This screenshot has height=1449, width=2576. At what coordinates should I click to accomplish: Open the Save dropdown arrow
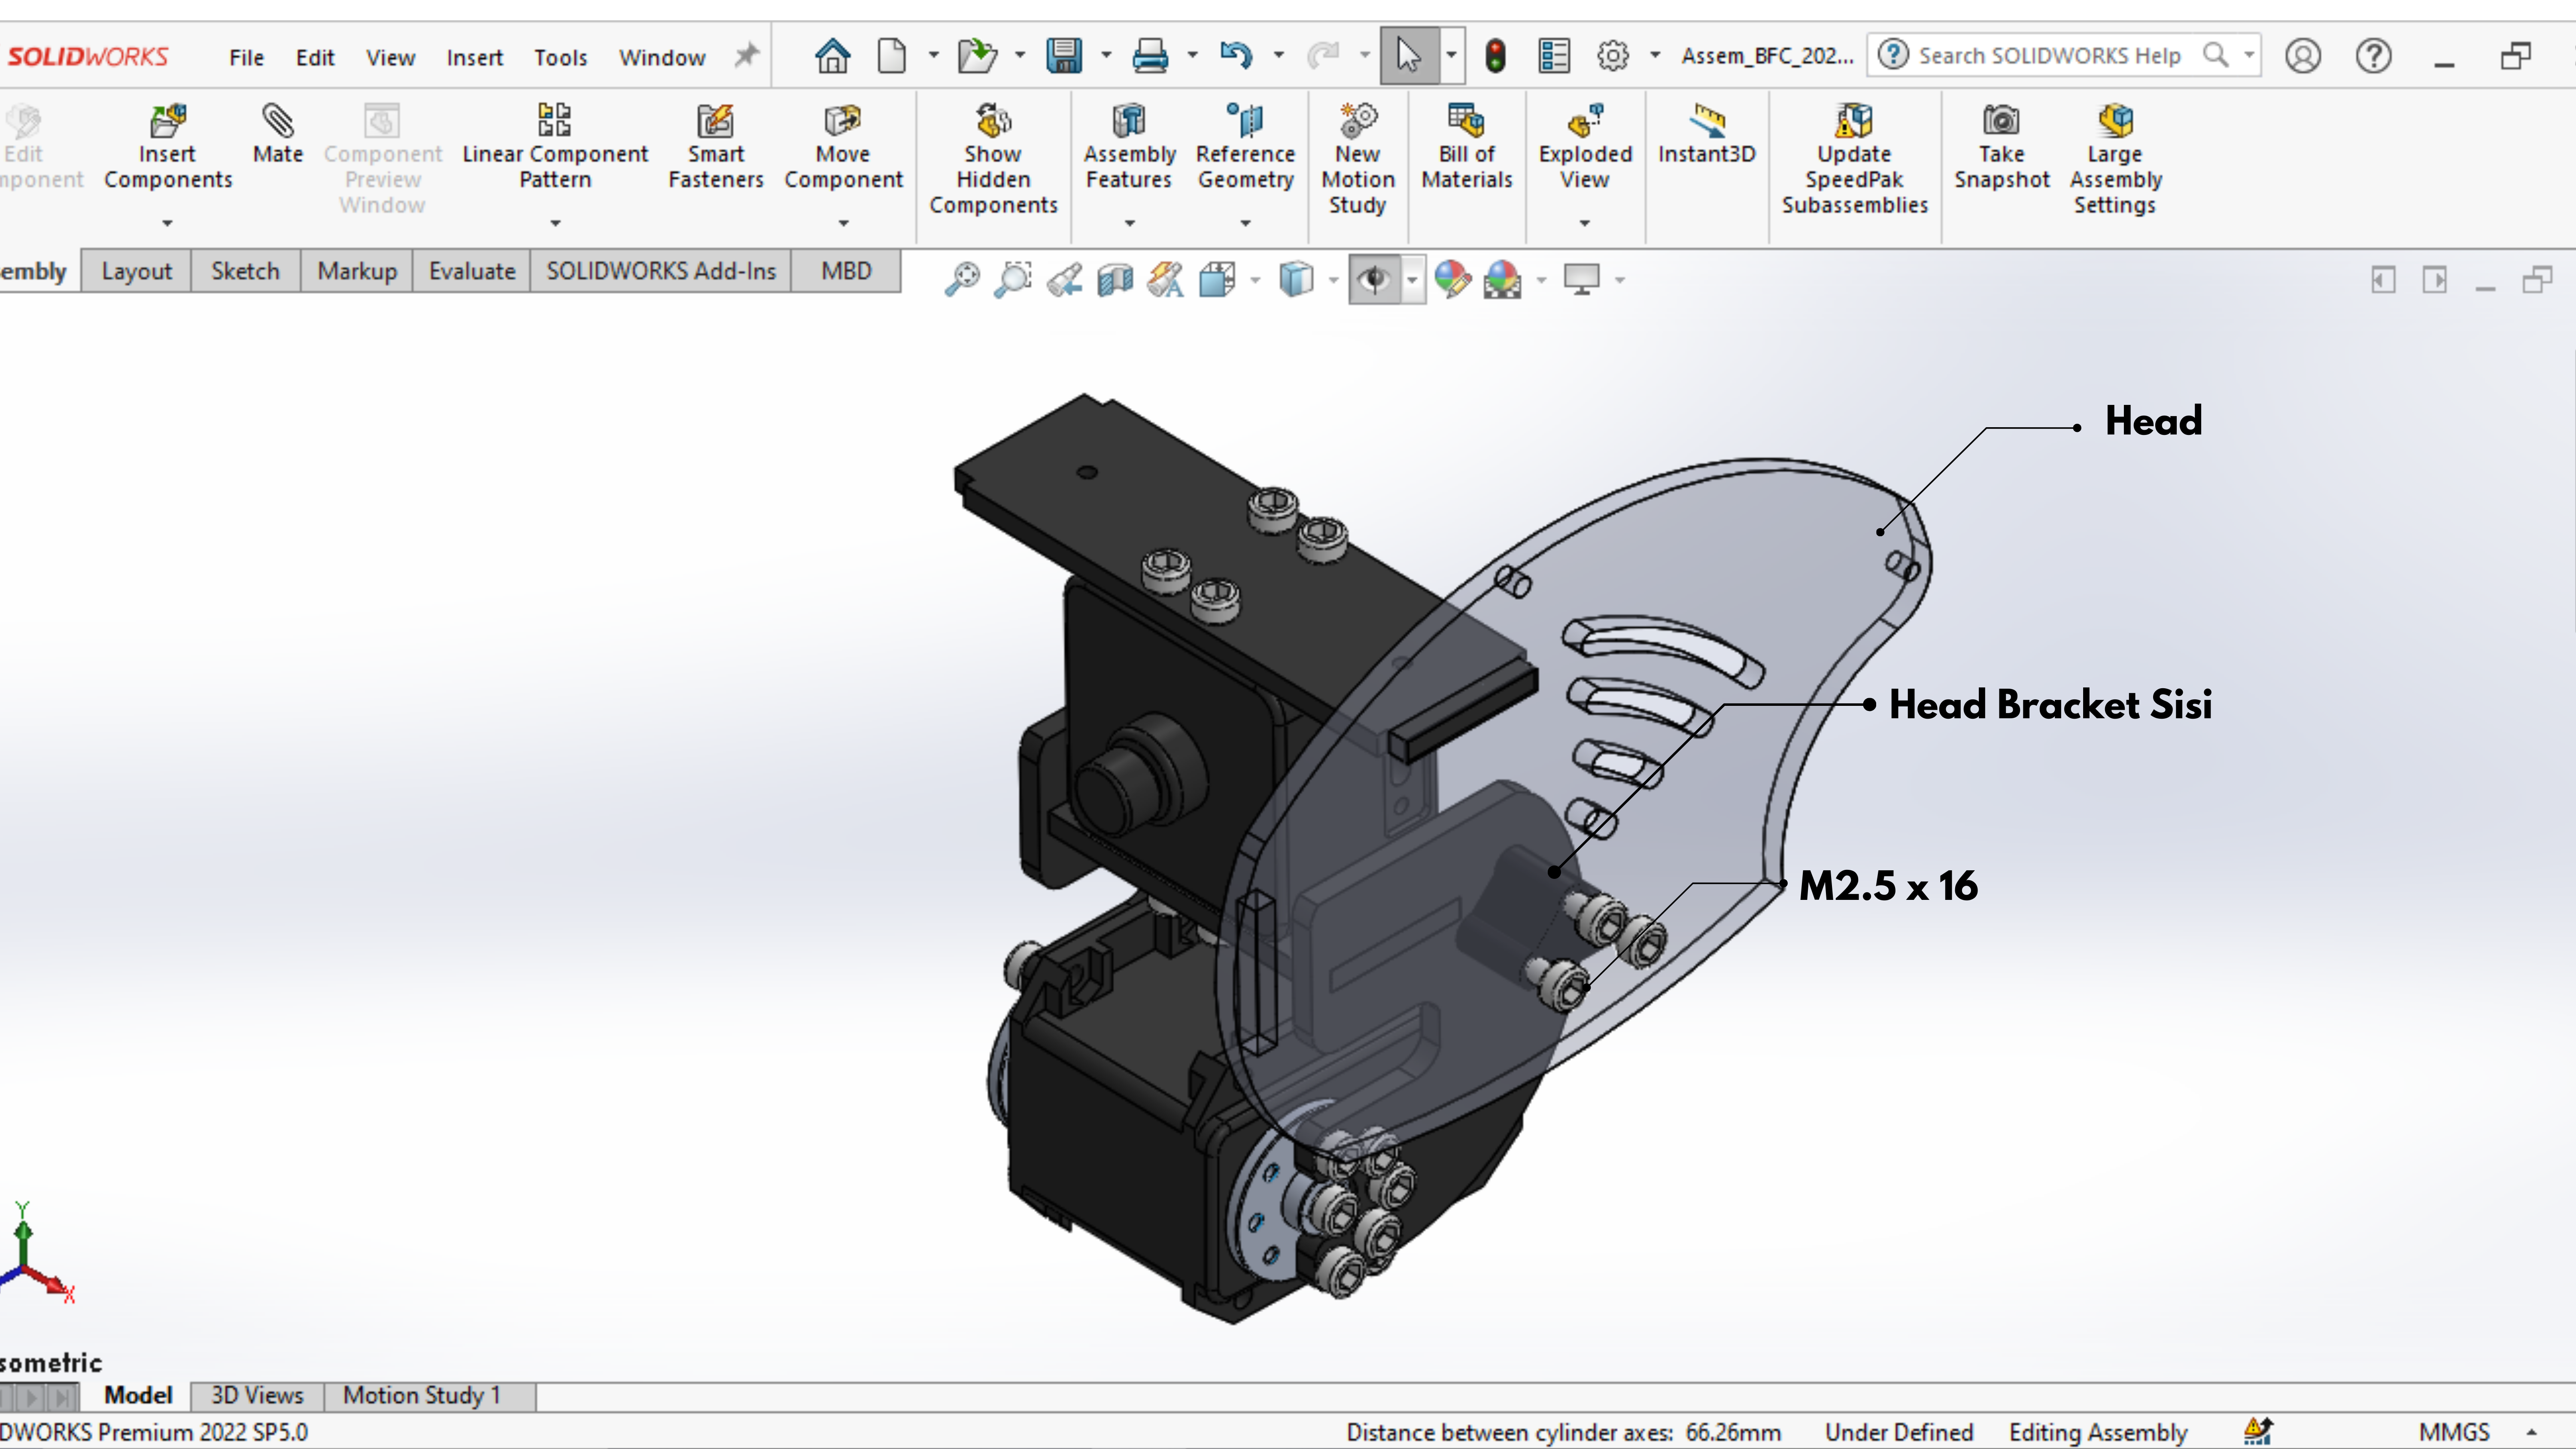pyautogui.click(x=1106, y=55)
